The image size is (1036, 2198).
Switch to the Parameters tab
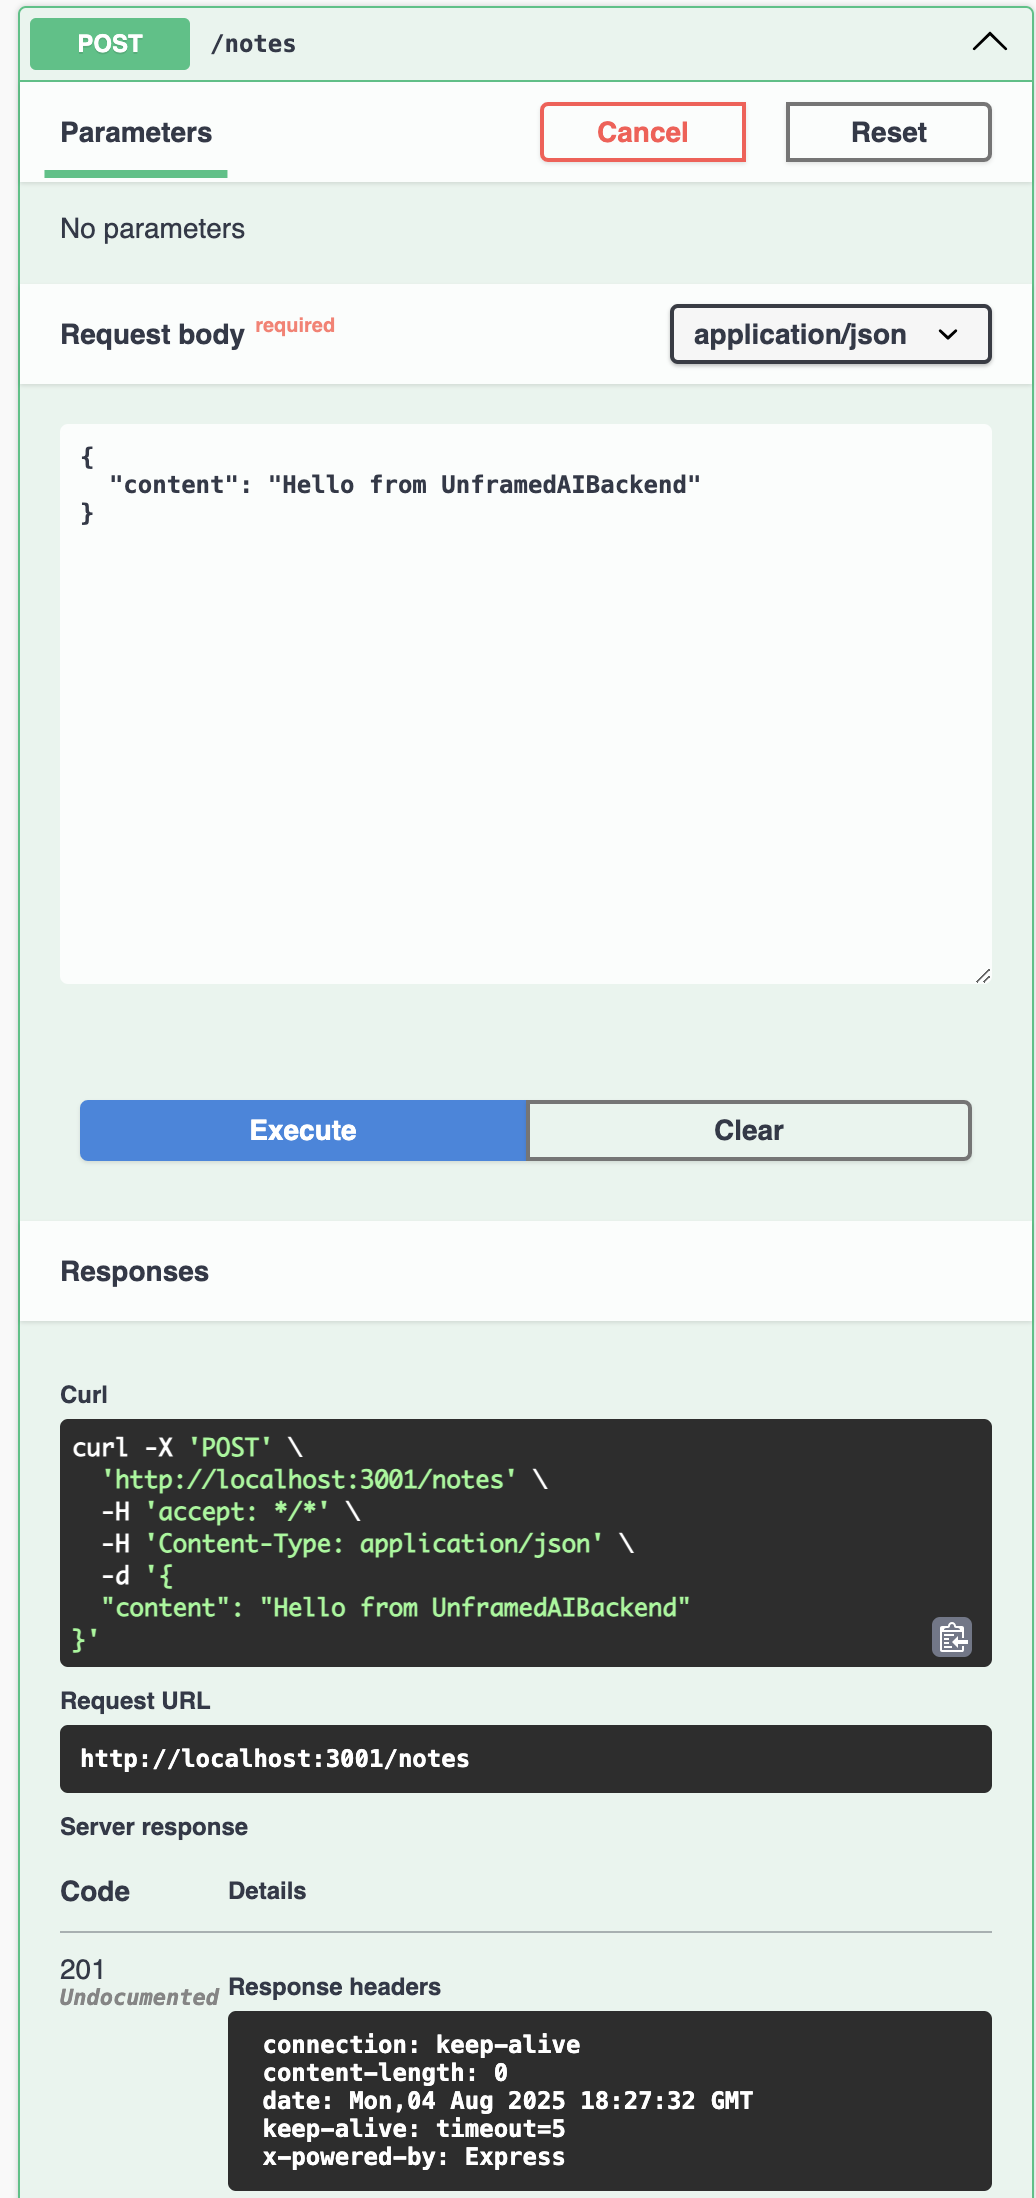click(x=136, y=133)
